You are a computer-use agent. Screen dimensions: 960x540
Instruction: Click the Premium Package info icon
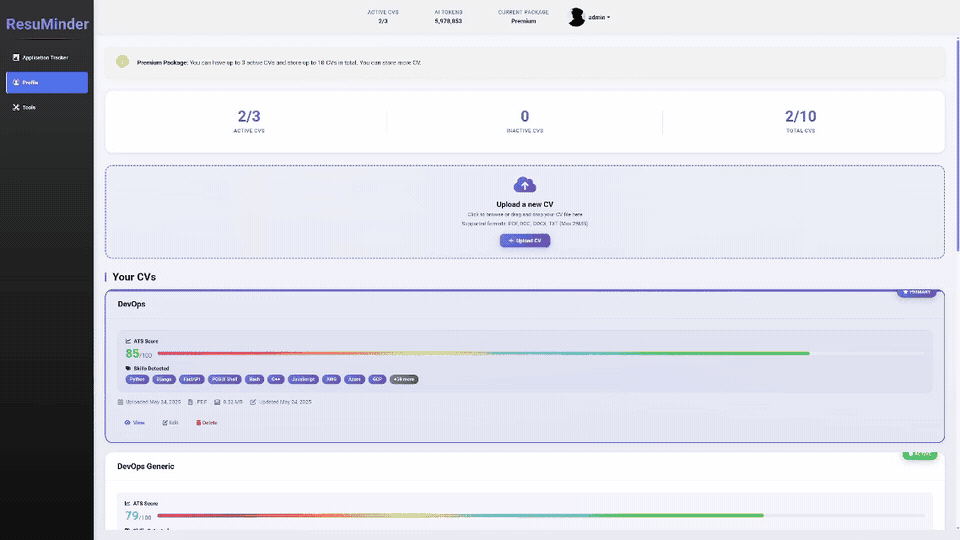tap(122, 62)
